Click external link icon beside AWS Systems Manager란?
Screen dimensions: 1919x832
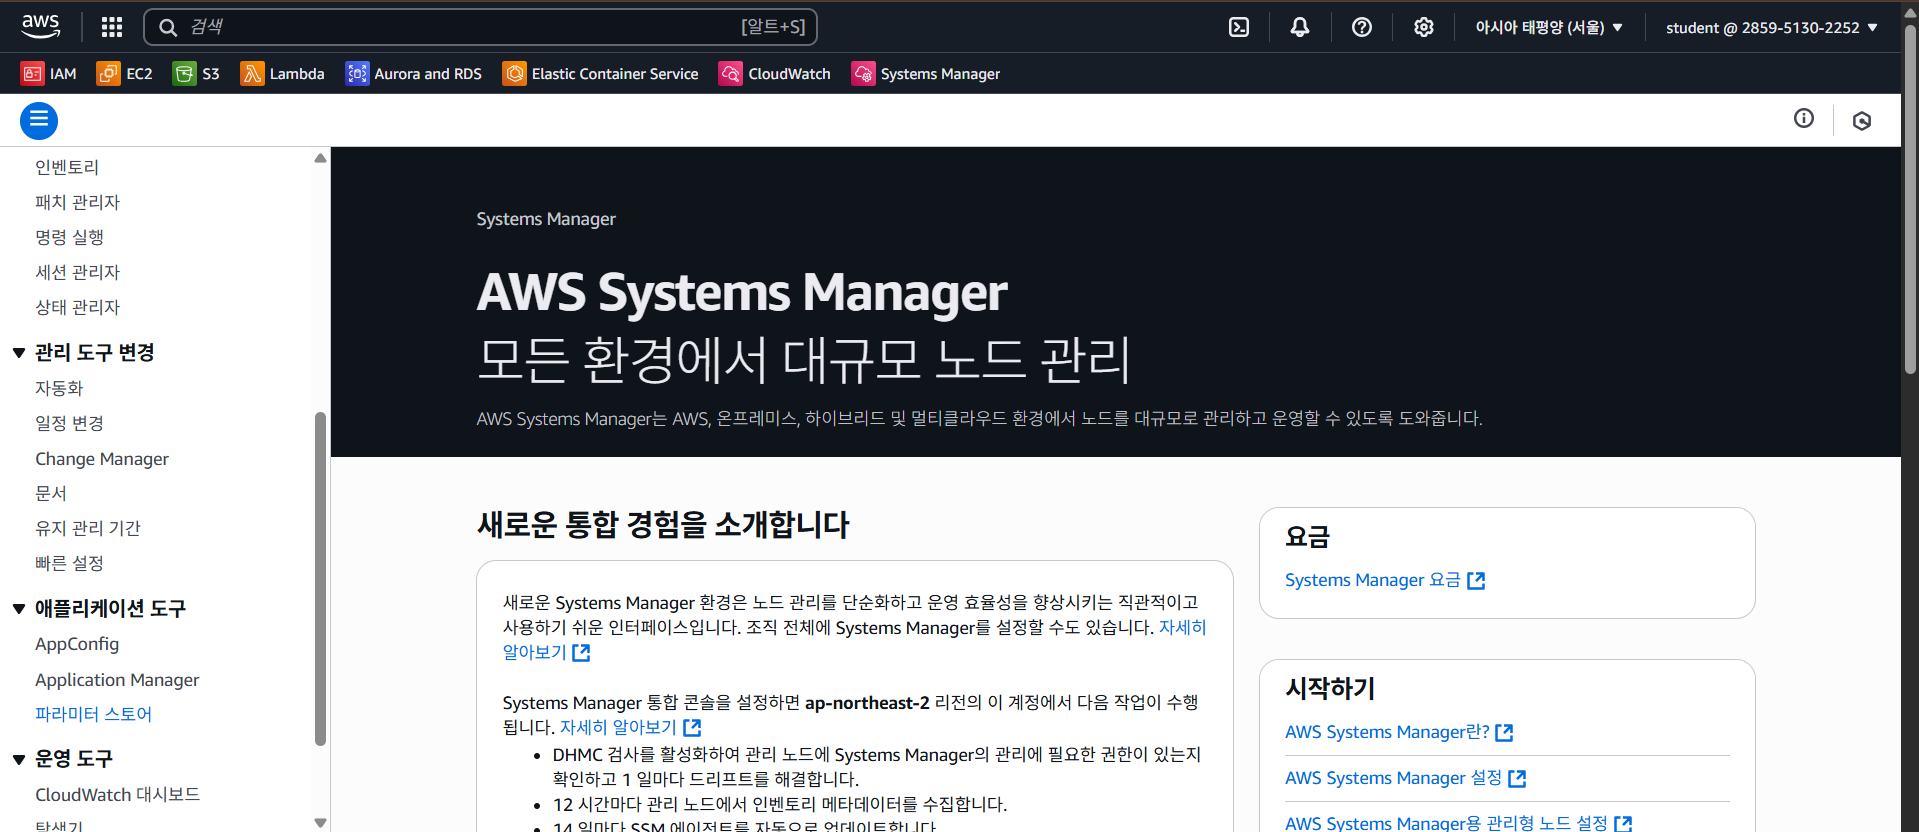(x=1504, y=733)
